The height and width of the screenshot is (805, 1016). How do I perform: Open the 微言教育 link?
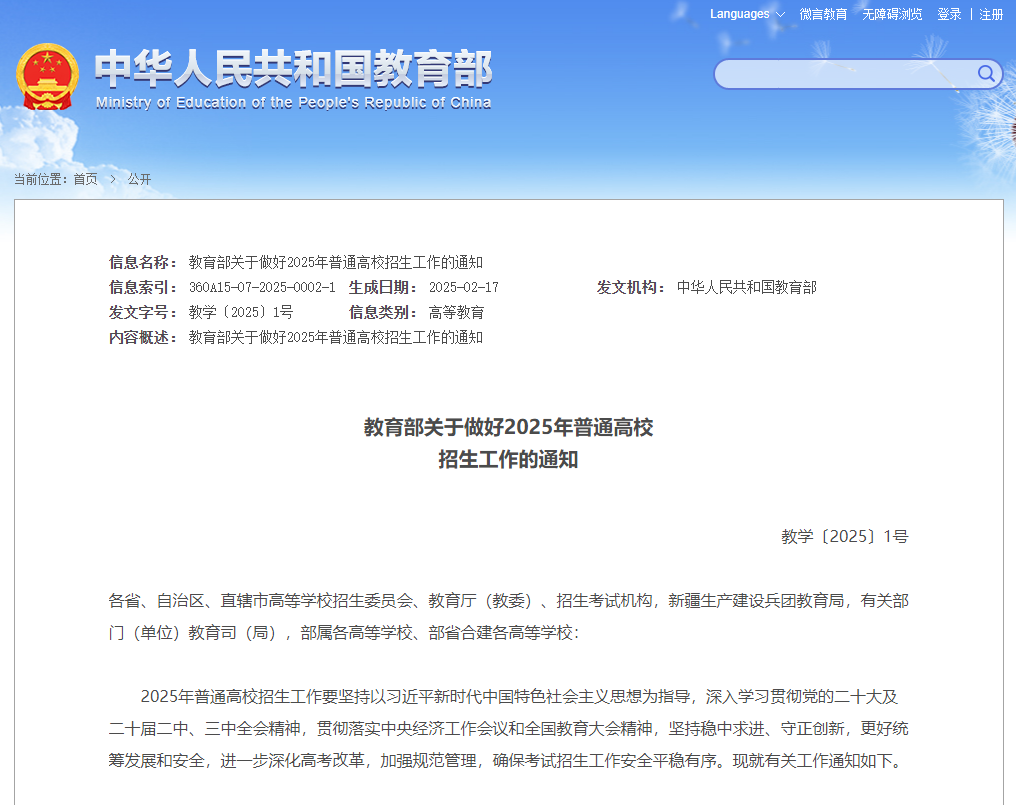pyautogui.click(x=823, y=14)
